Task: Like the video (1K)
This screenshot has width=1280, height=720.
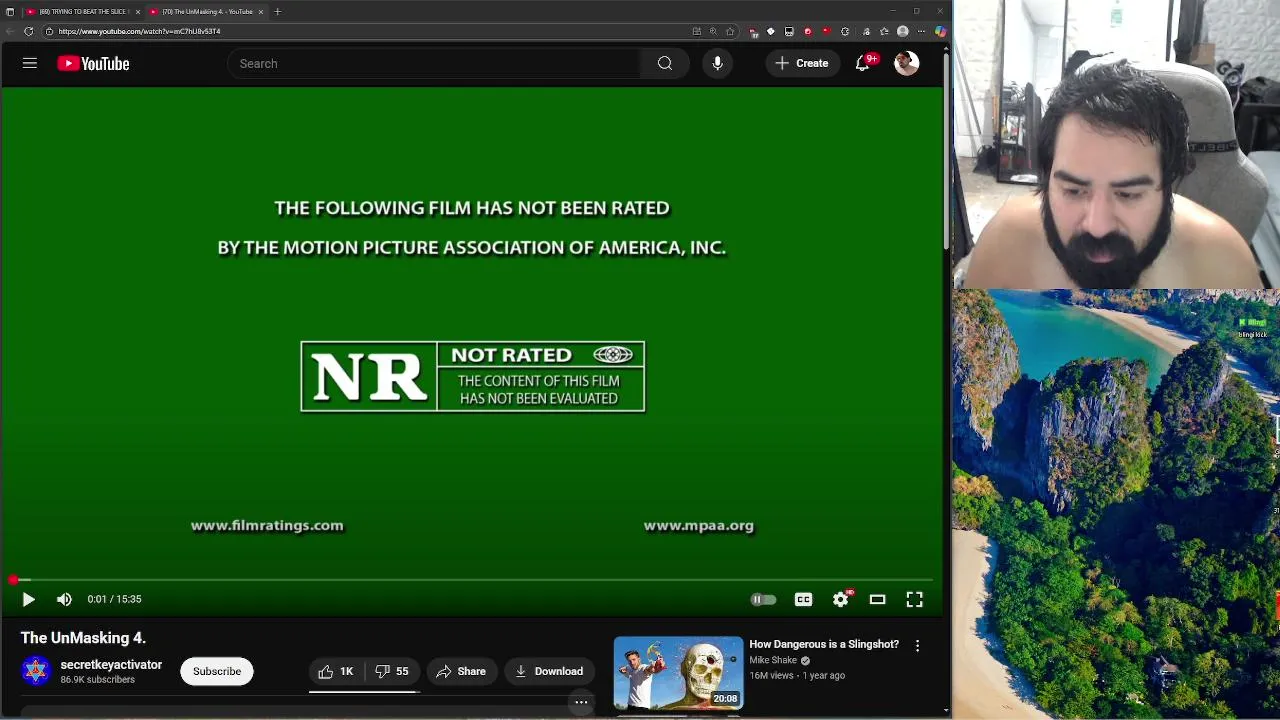Action: coord(336,671)
